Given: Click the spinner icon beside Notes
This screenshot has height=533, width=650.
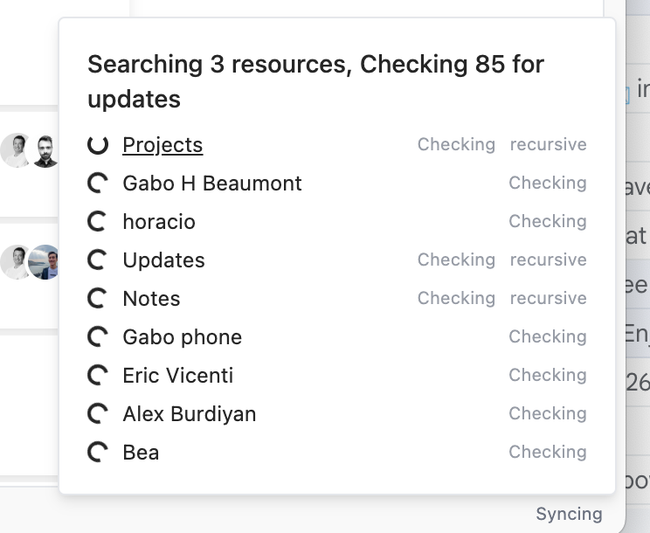Looking at the screenshot, I should [97, 298].
